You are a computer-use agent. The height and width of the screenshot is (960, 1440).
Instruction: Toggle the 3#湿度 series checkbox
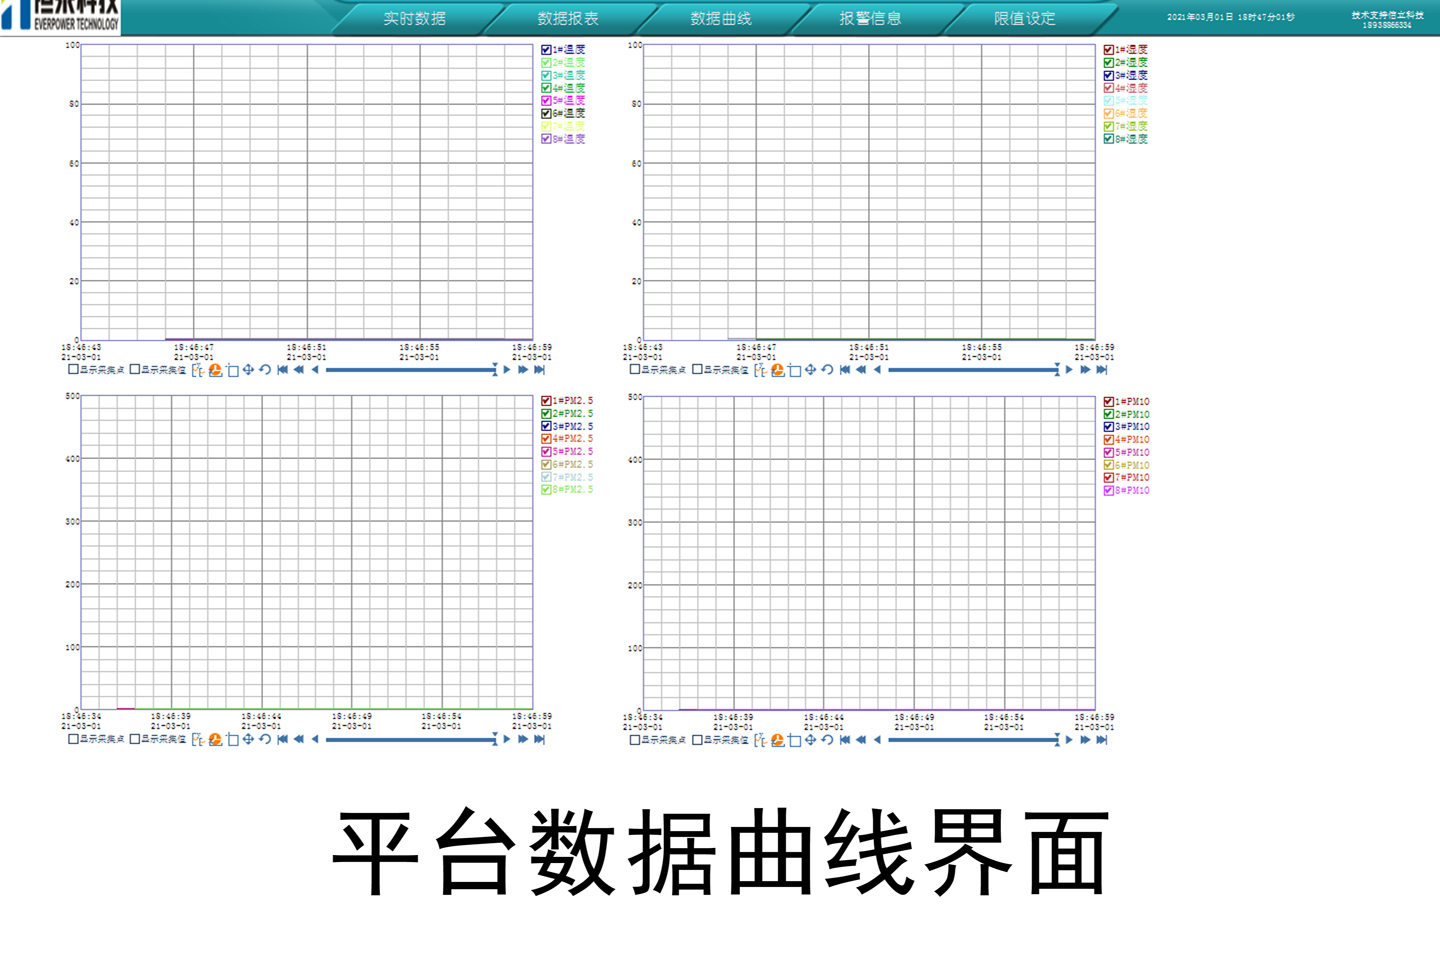click(1108, 75)
